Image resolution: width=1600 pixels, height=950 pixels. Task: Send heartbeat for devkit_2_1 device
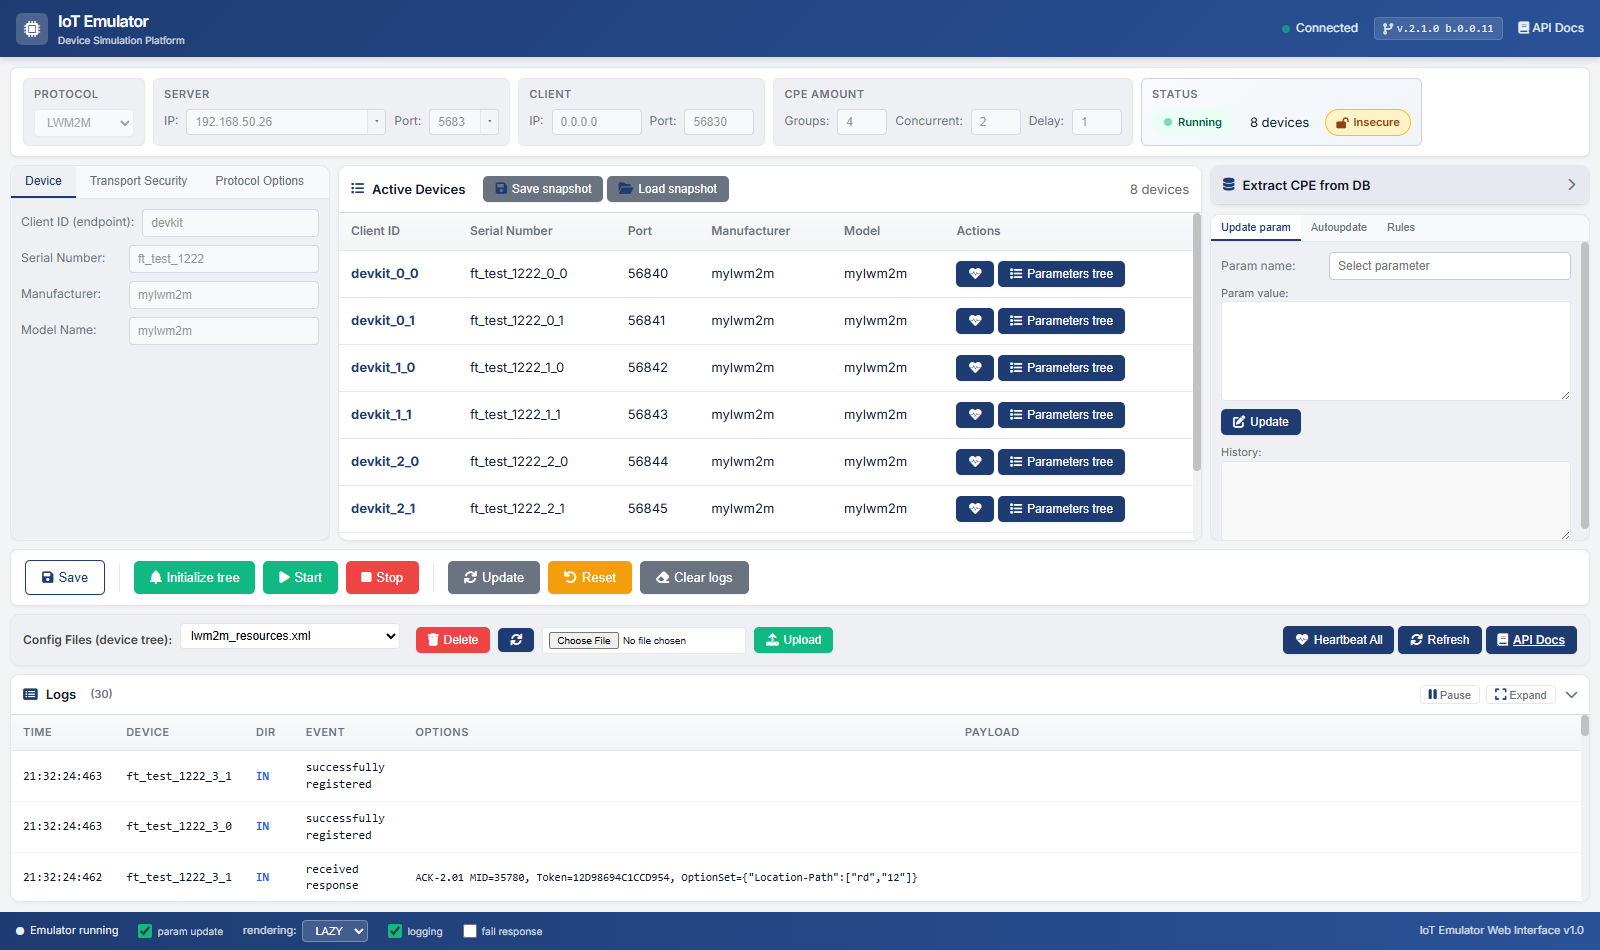(x=975, y=509)
